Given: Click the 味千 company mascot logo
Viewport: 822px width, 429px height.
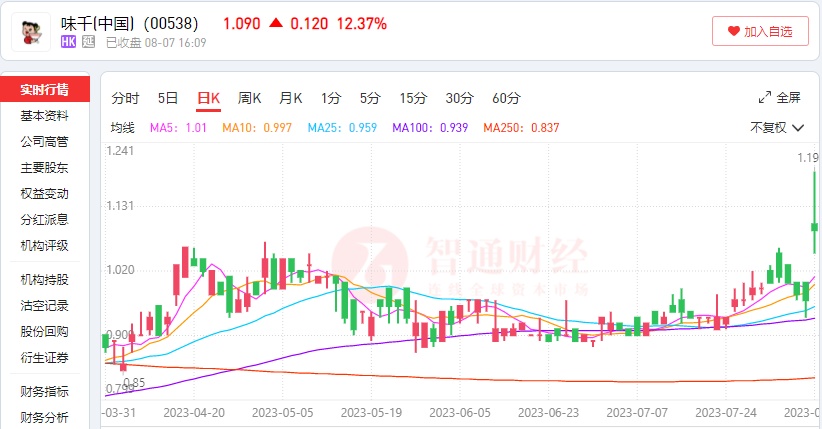Looking at the screenshot, I should coord(31,32).
